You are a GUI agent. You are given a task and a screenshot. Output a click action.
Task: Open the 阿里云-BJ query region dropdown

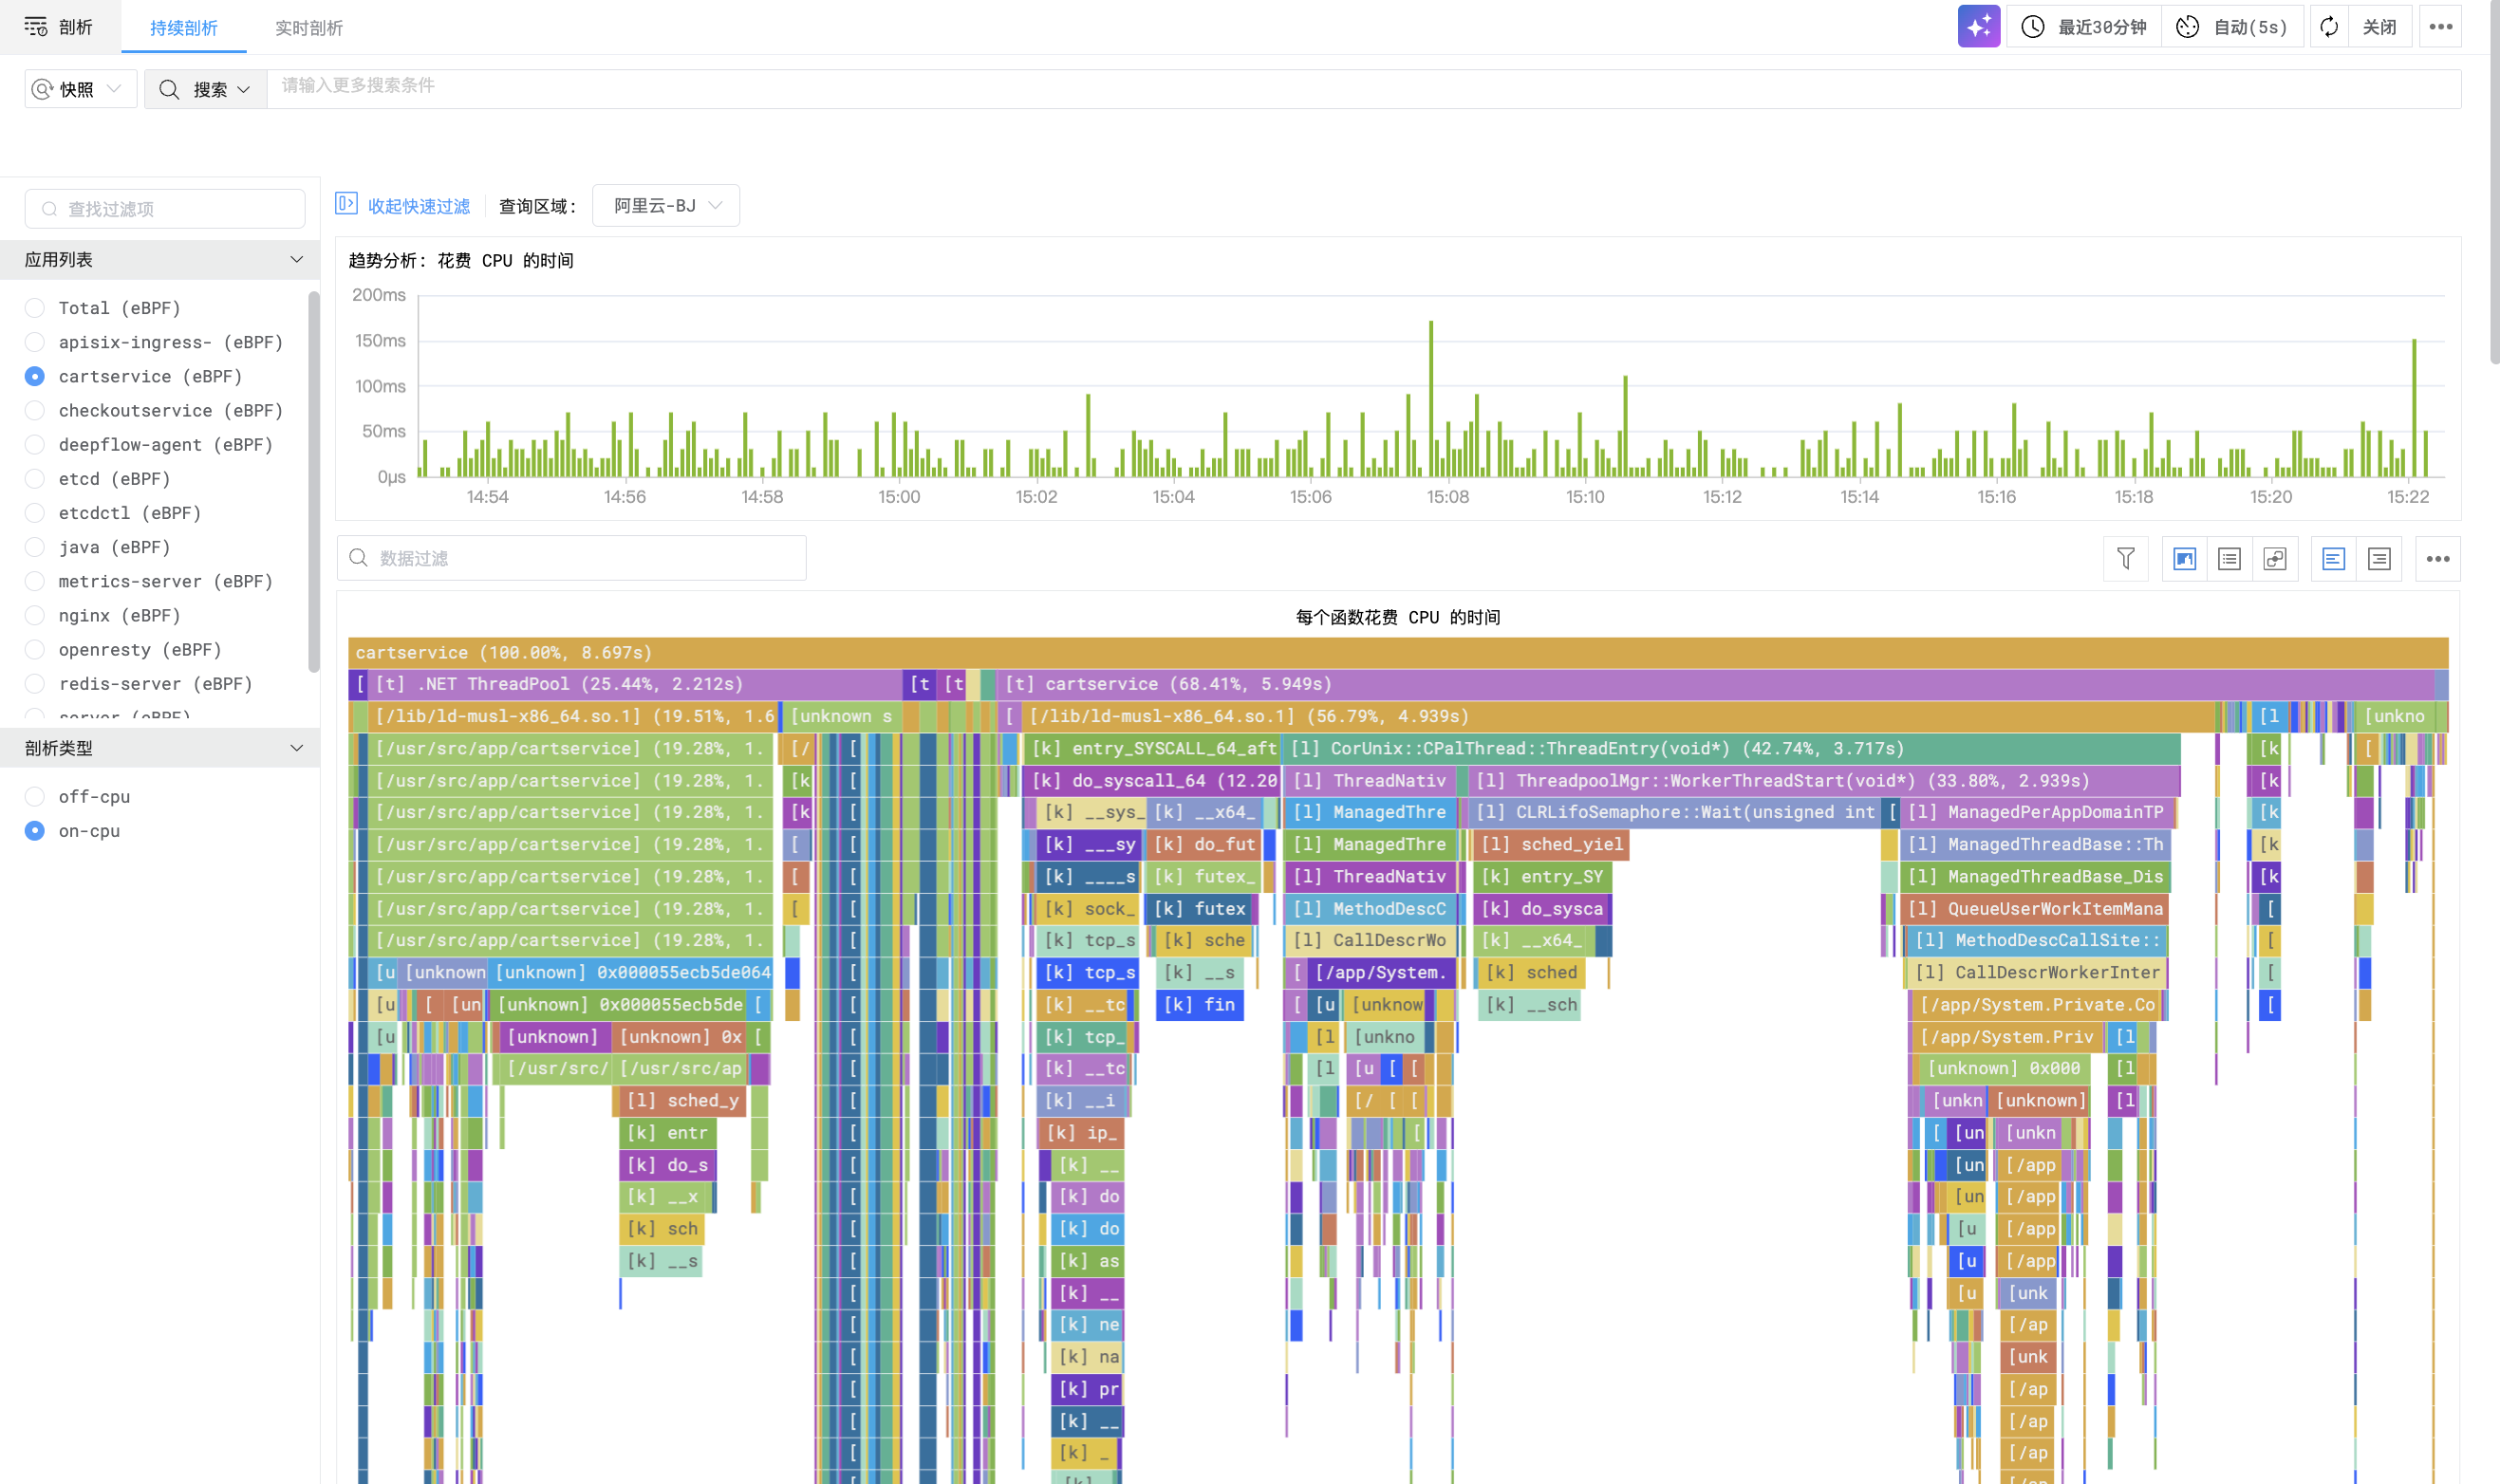665,205
